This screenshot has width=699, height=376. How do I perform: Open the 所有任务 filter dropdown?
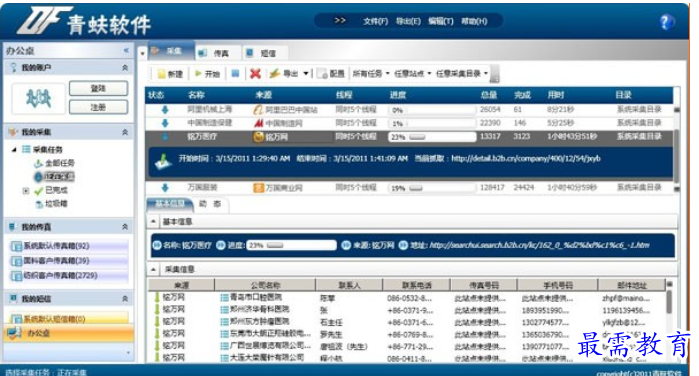click(x=371, y=74)
